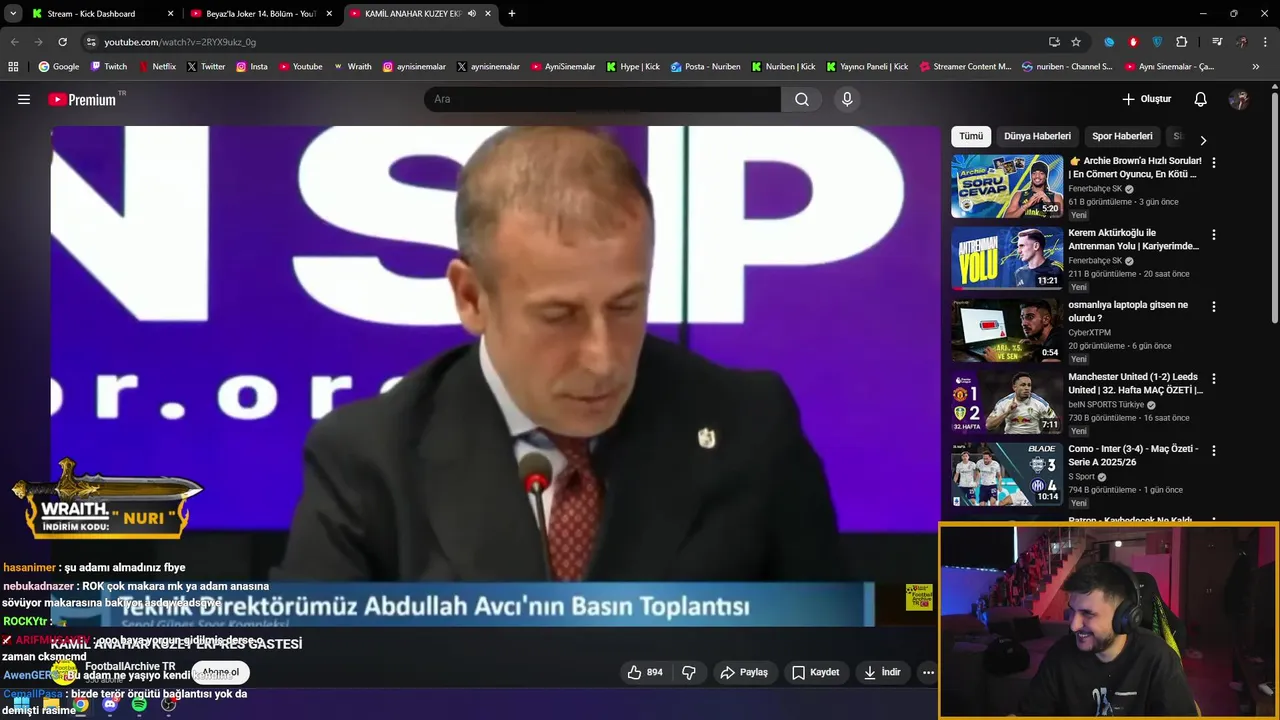Image resolution: width=1280 pixels, height=720 pixels.
Task: Open options menu for Kerem Aktürkoğlu video
Action: pyautogui.click(x=1214, y=235)
